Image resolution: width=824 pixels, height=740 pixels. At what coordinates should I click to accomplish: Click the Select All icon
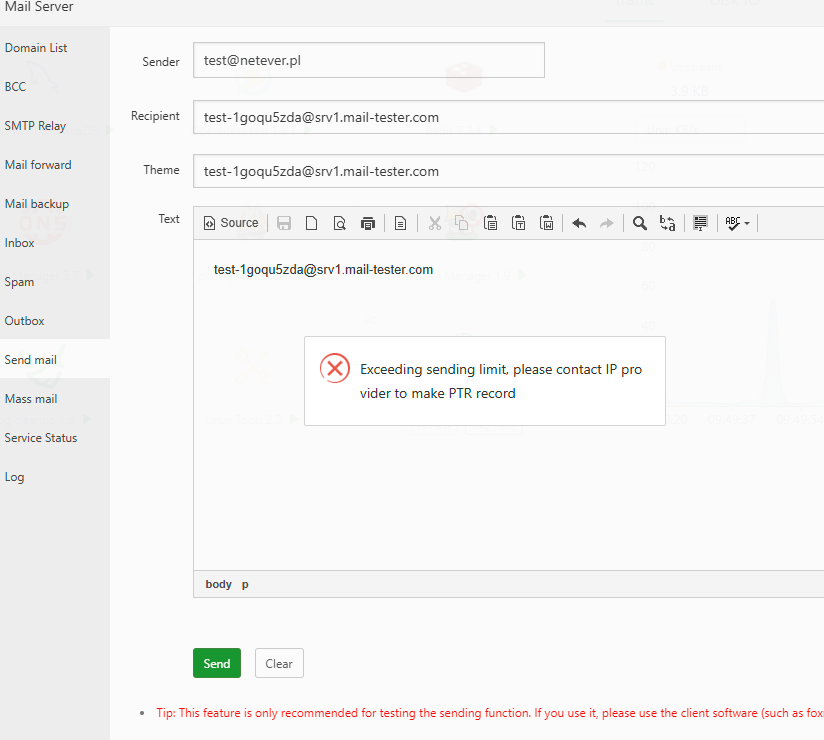(x=700, y=223)
